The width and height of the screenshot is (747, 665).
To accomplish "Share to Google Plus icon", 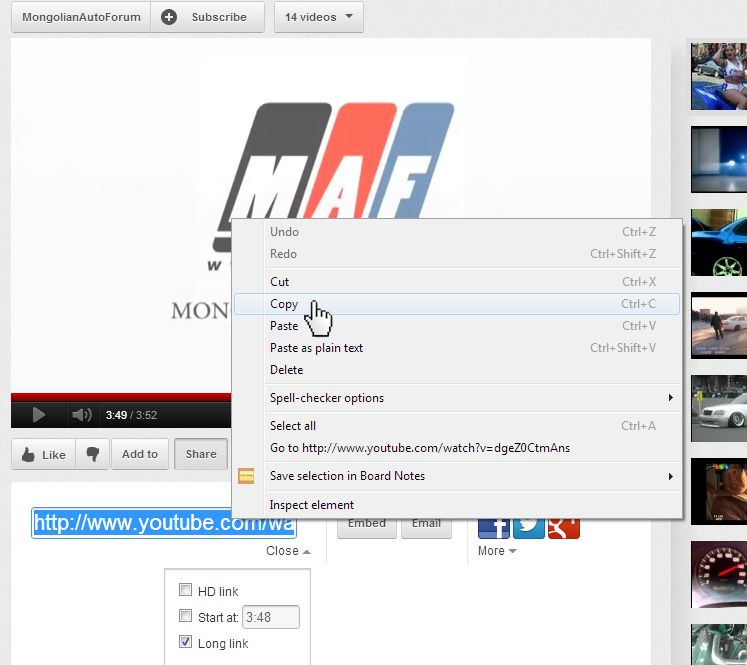I will [x=564, y=525].
